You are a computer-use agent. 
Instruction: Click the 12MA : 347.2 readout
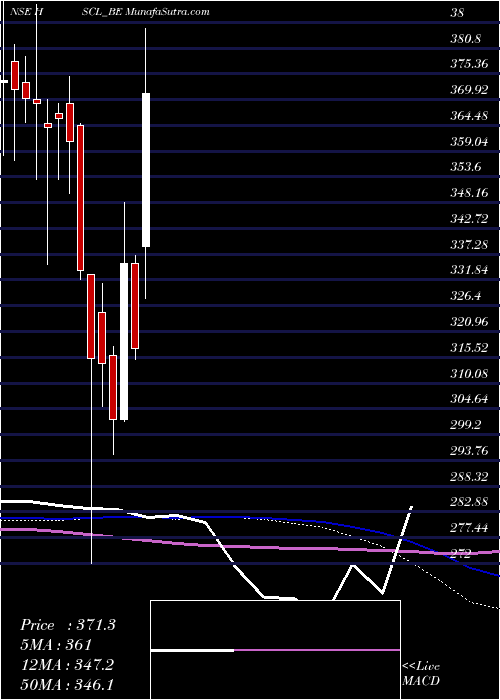pos(67,665)
